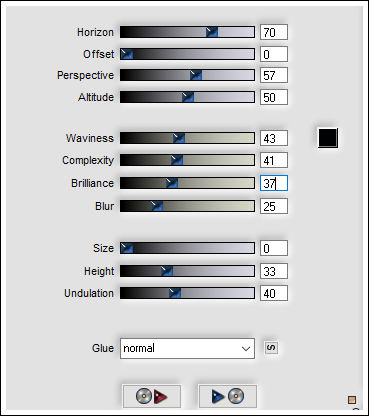This screenshot has width=369, height=416.
Task: Click the Blur slider handle
Action: click(157, 206)
